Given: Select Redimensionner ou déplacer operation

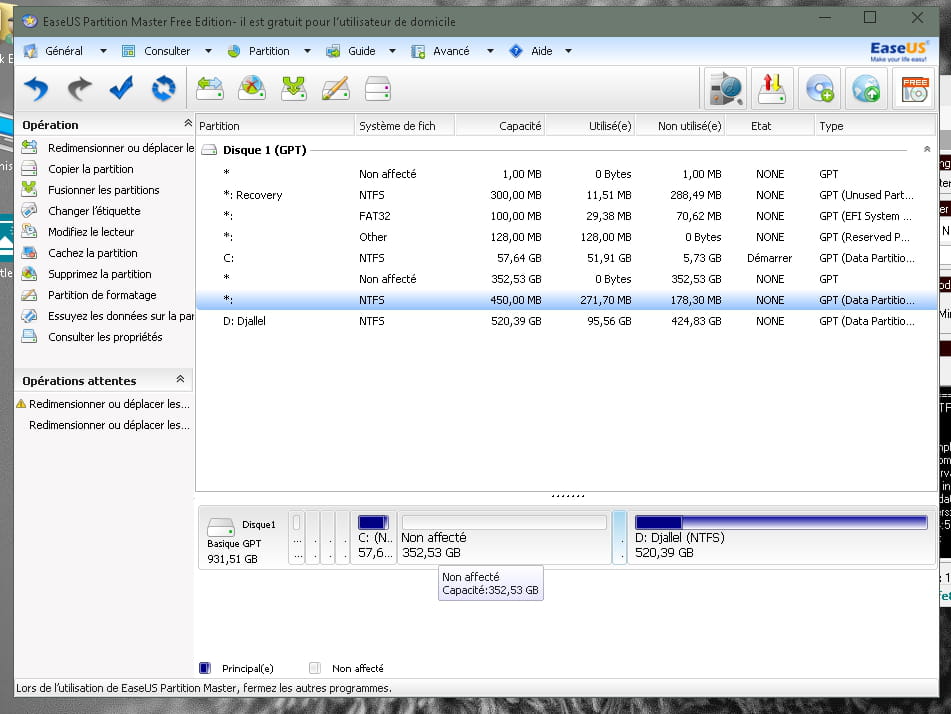Looking at the screenshot, I should click(121, 148).
